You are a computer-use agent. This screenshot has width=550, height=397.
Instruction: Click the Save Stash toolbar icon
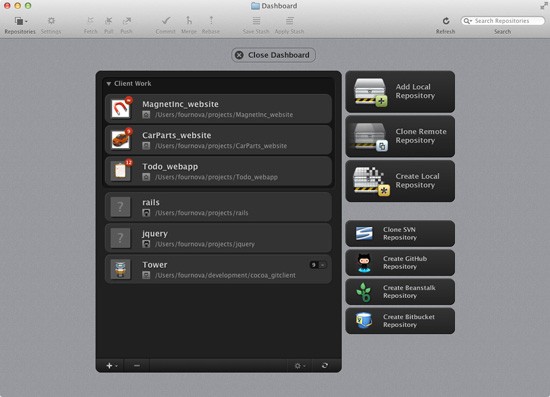click(x=256, y=21)
